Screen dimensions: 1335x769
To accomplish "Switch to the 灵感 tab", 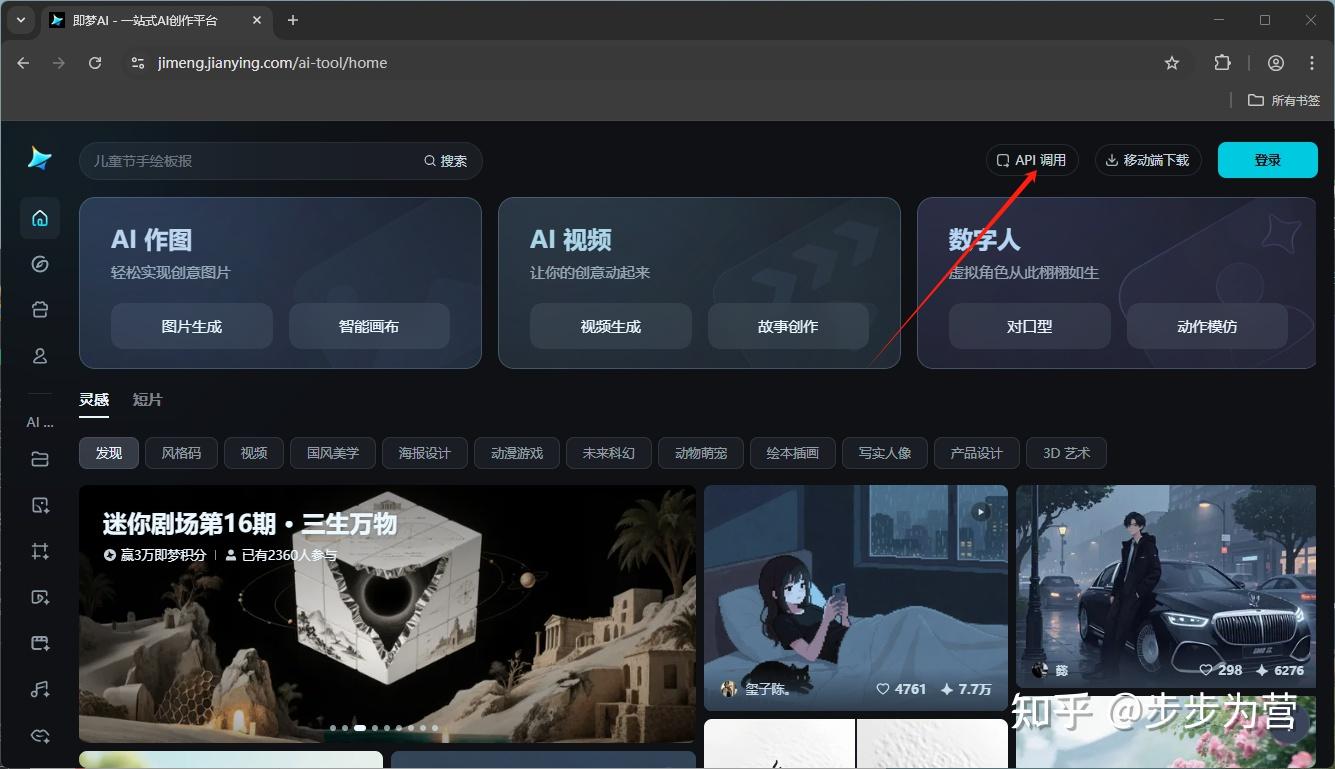I will [94, 400].
